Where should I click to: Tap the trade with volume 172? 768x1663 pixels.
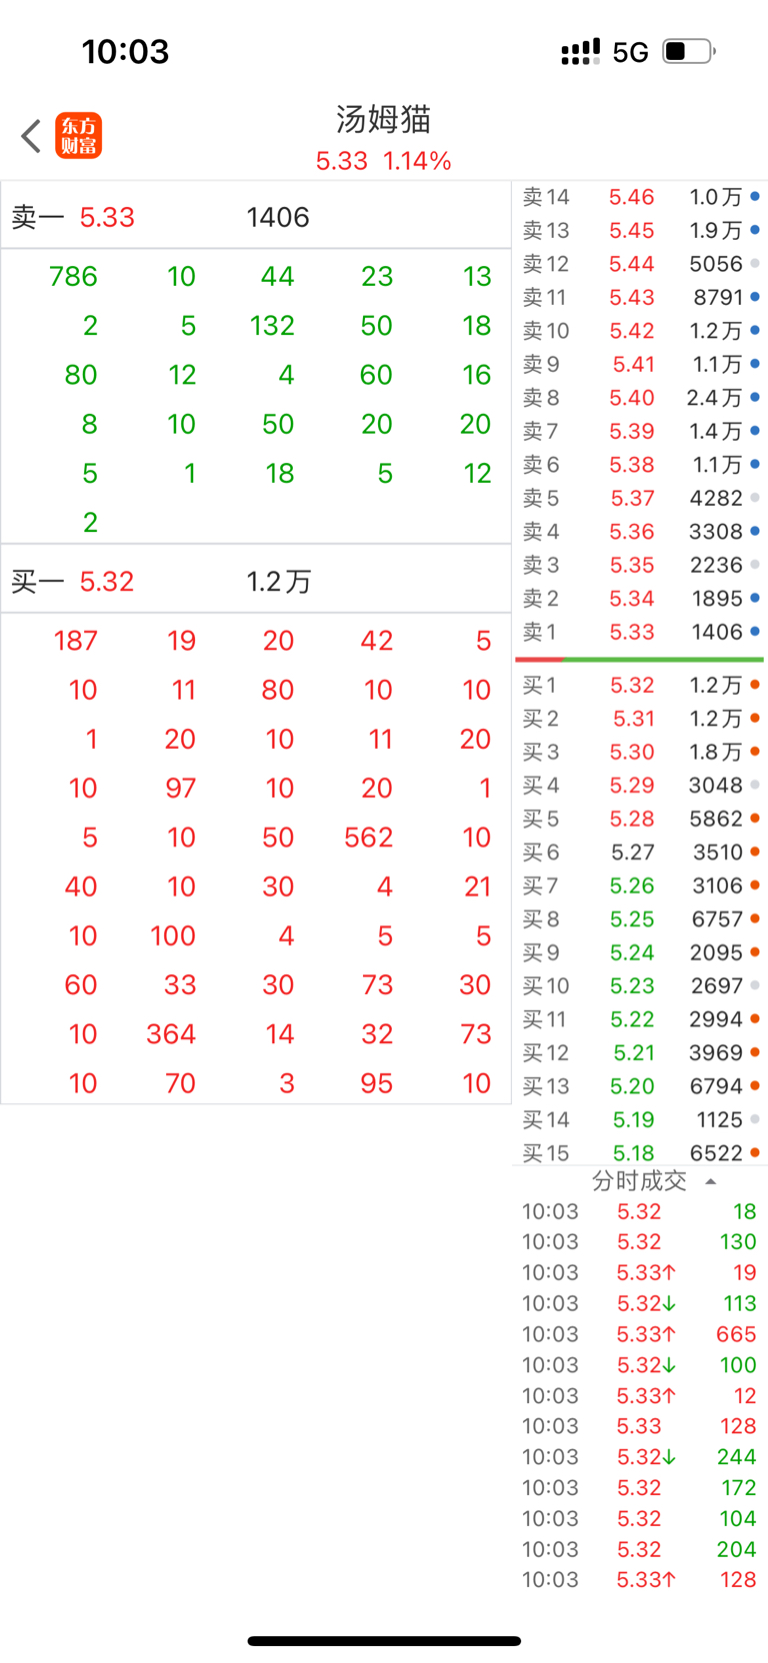pos(640,1488)
